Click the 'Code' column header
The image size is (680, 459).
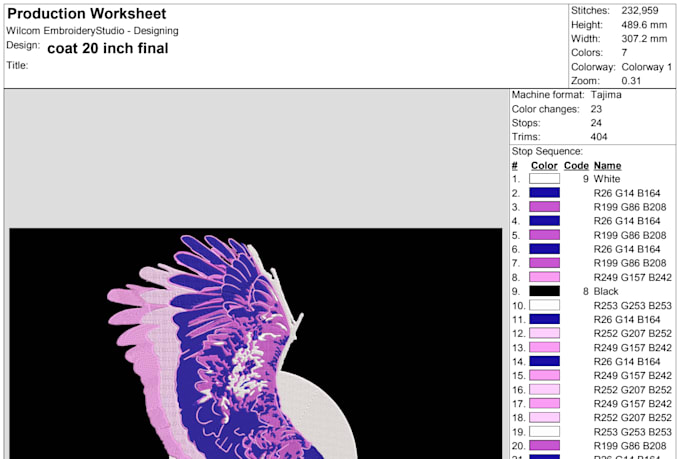576,166
